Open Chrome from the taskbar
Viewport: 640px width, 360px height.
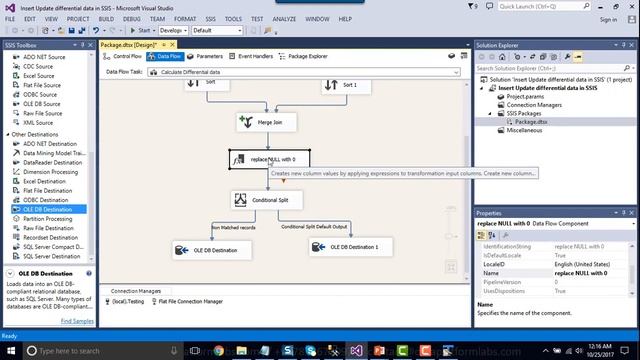tap(219, 351)
